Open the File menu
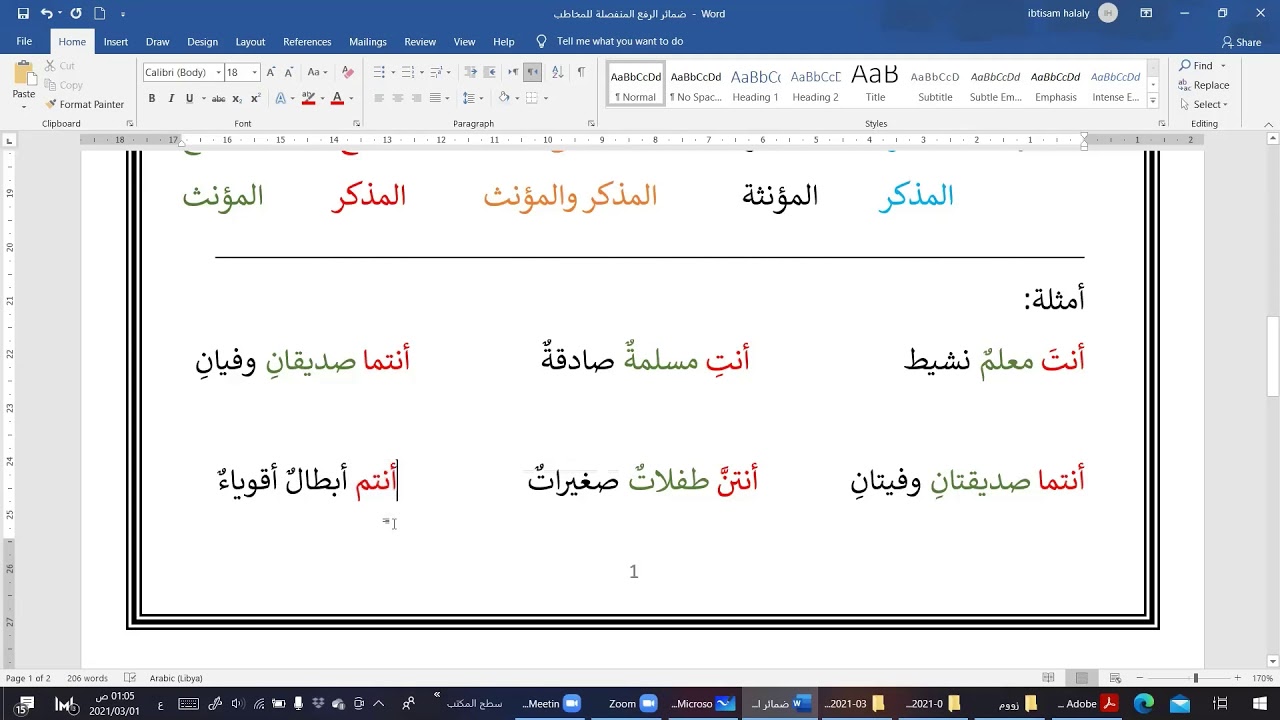This screenshot has width=1280, height=720. 24,42
